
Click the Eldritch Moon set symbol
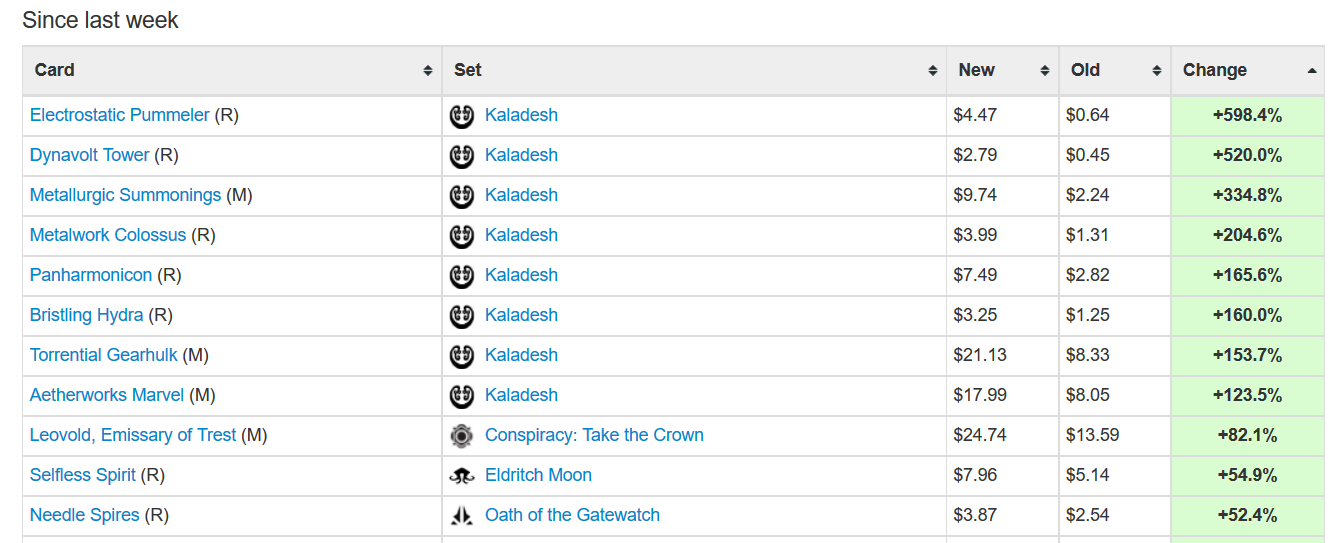pyautogui.click(x=461, y=475)
